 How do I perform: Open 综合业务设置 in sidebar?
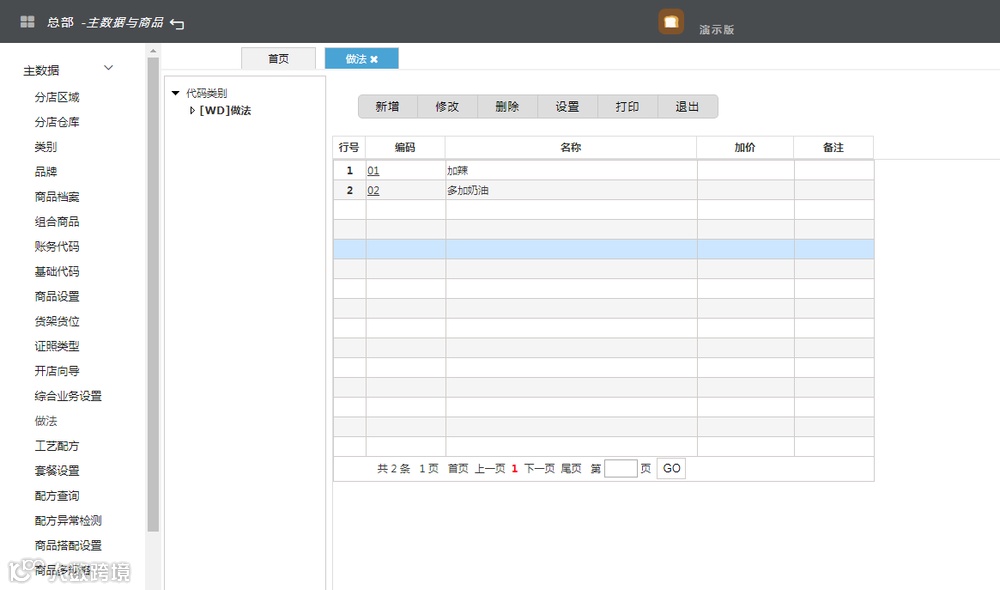[x=68, y=395]
